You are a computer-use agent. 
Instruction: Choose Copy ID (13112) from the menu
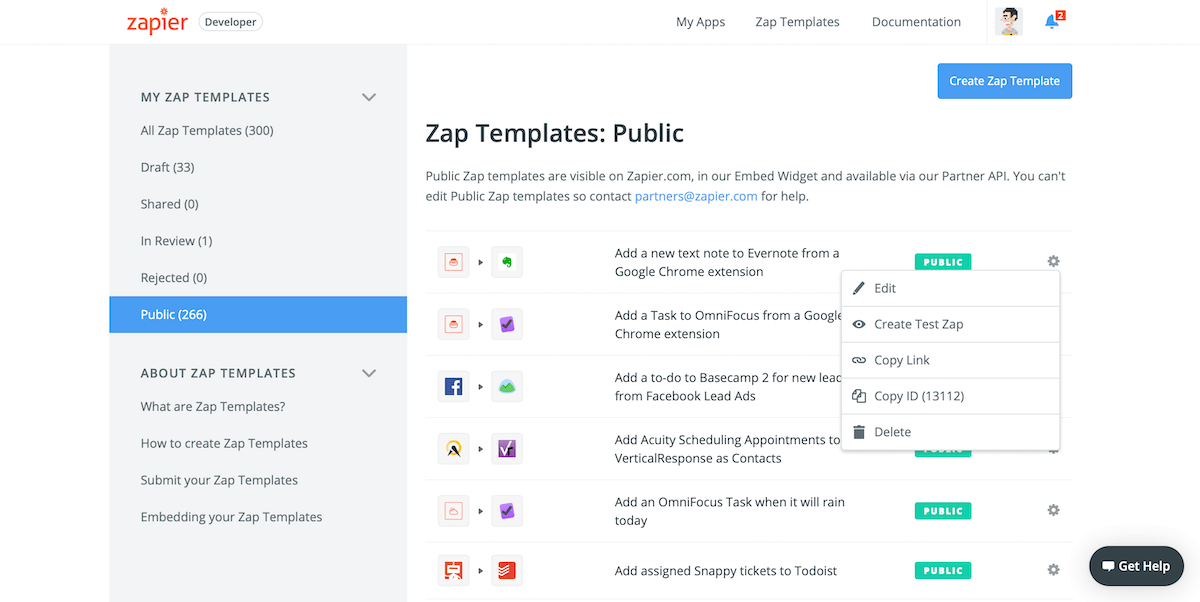click(950, 396)
